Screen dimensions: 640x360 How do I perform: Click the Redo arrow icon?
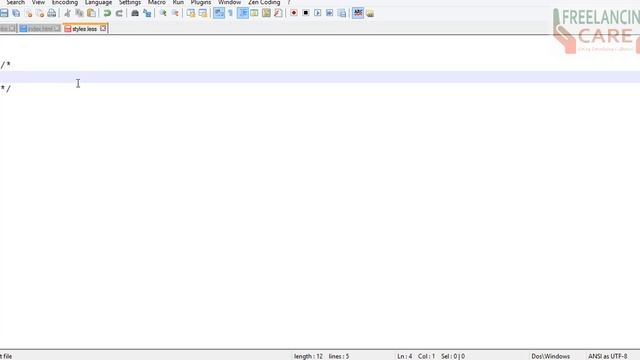119,13
